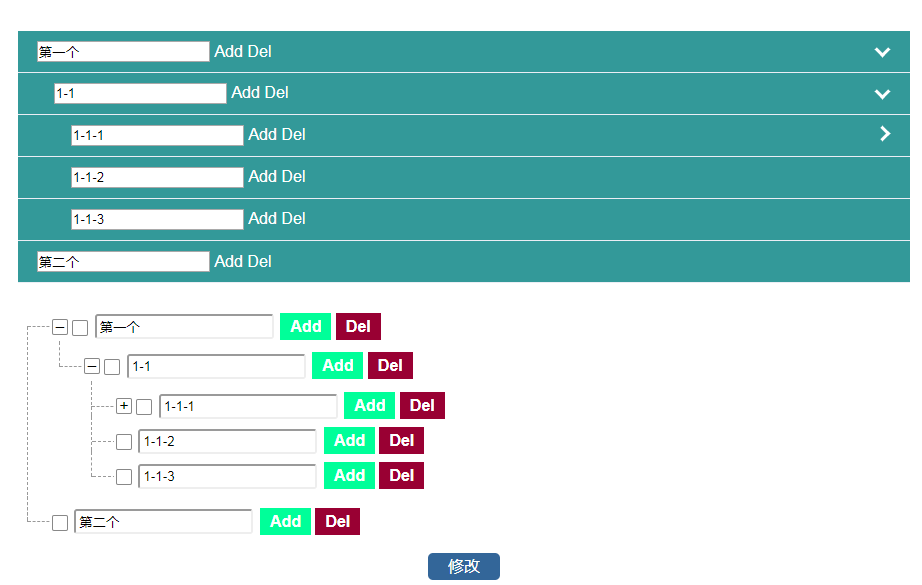
Task: Collapse the 1-1 tree node minus icon
Action: pos(92,367)
